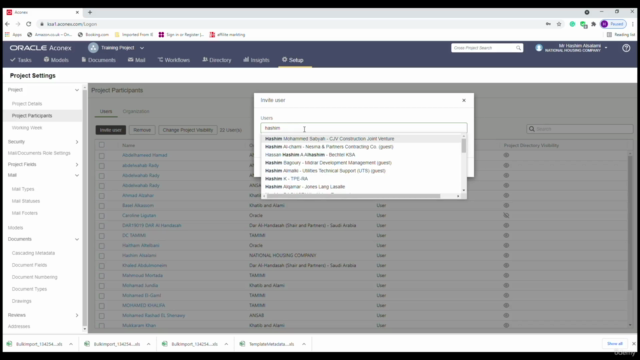Open the help question mark icon
The height and width of the screenshot is (360, 640).
(x=626, y=48)
